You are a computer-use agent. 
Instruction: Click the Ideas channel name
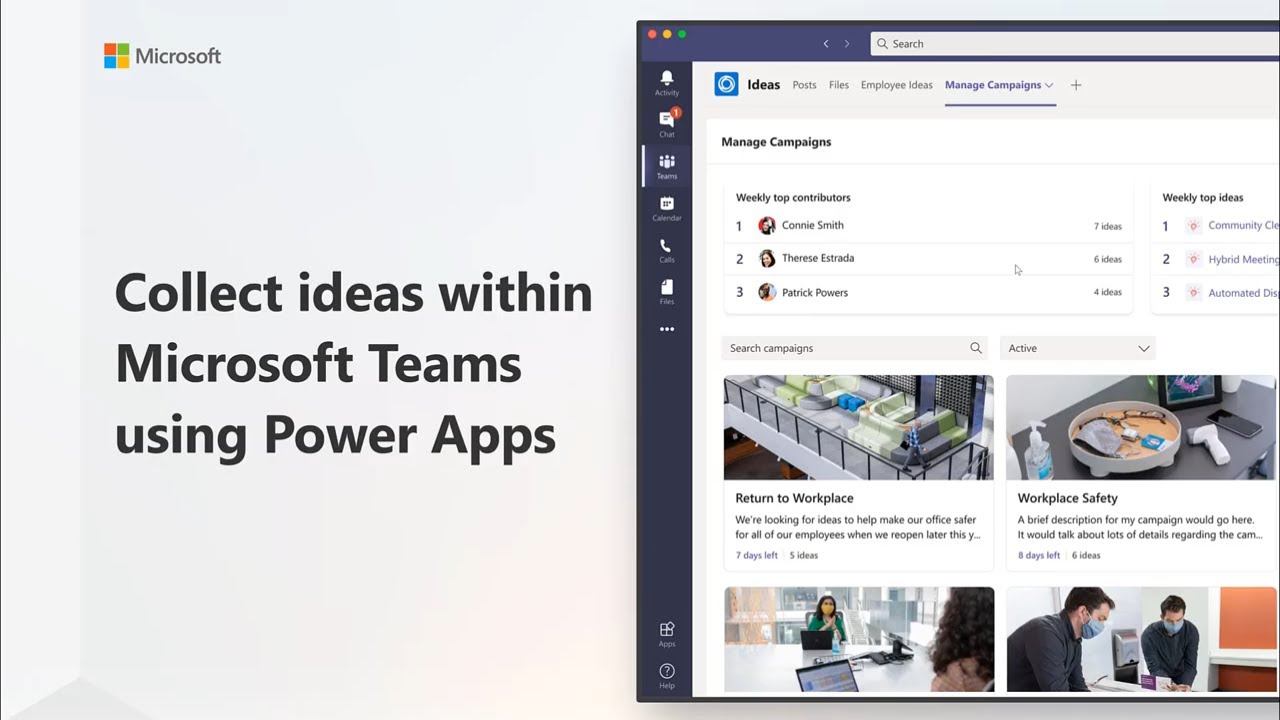click(763, 85)
